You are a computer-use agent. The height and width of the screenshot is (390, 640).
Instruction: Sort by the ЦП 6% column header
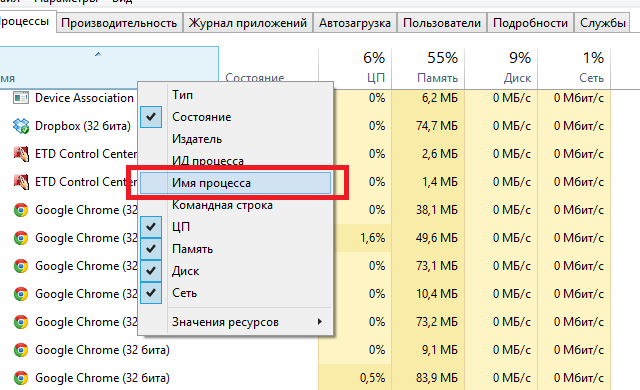355,68
